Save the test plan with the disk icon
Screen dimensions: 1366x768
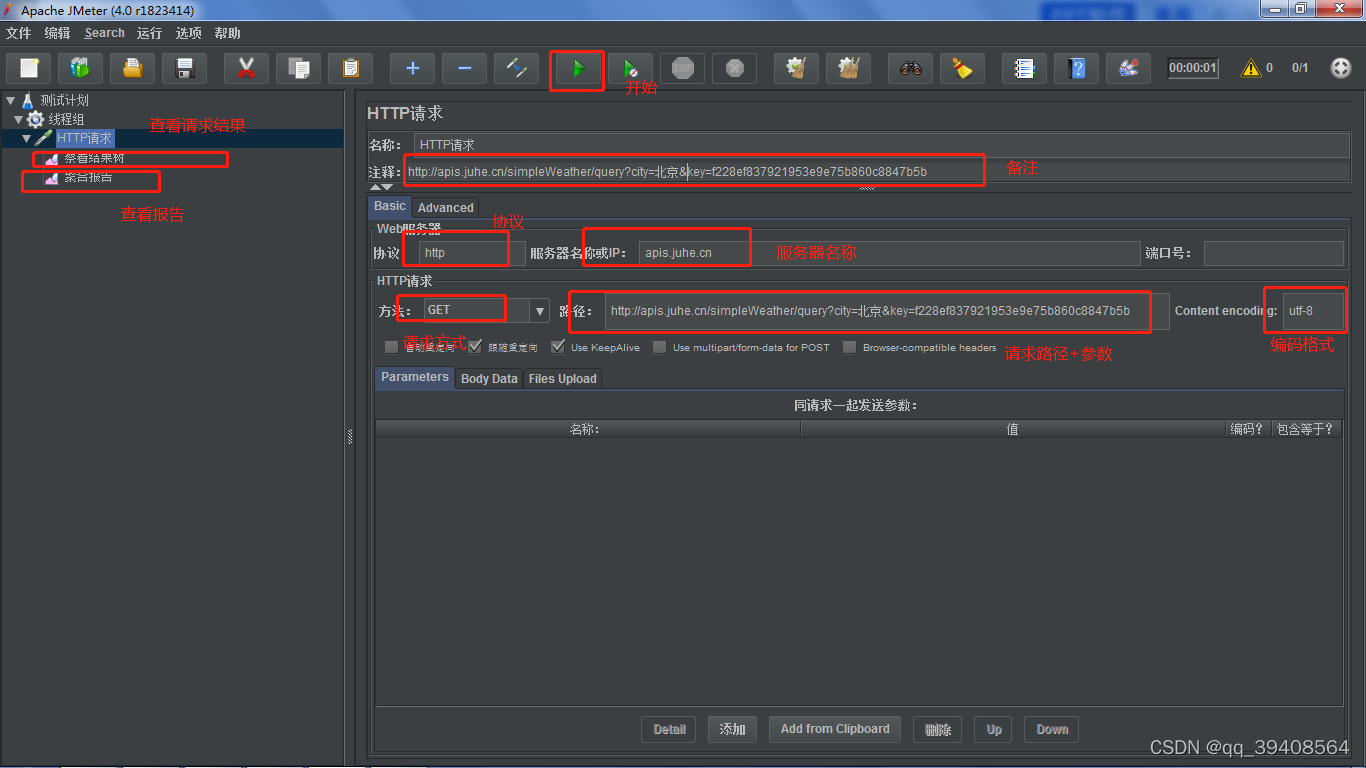(184, 69)
